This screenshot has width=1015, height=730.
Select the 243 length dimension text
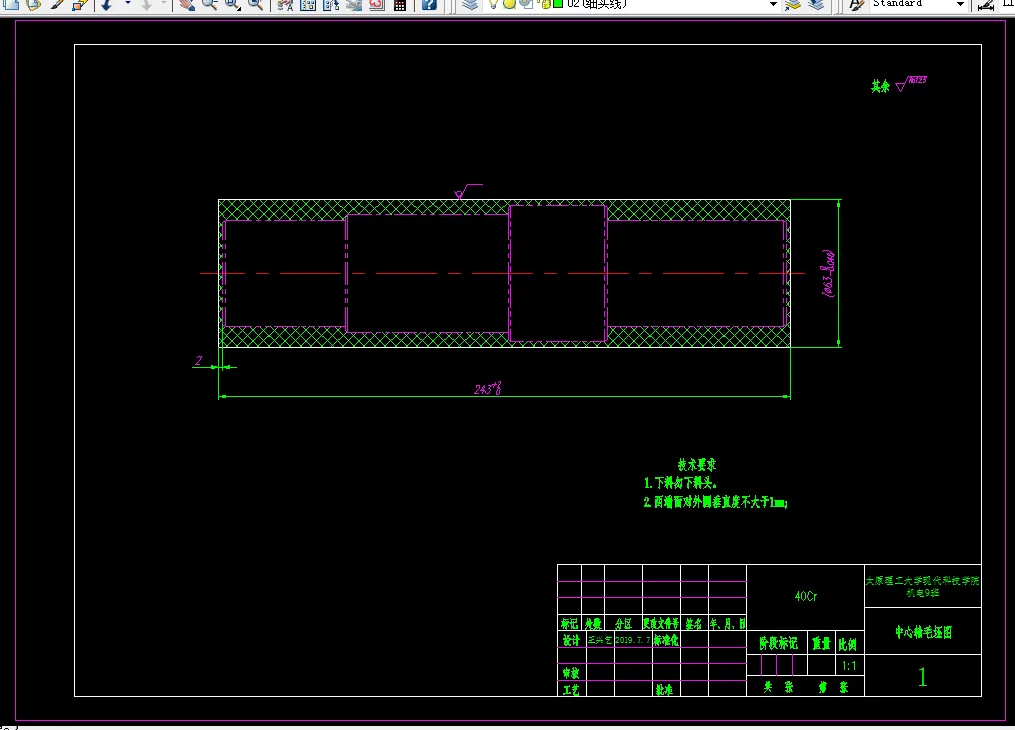coord(487,388)
